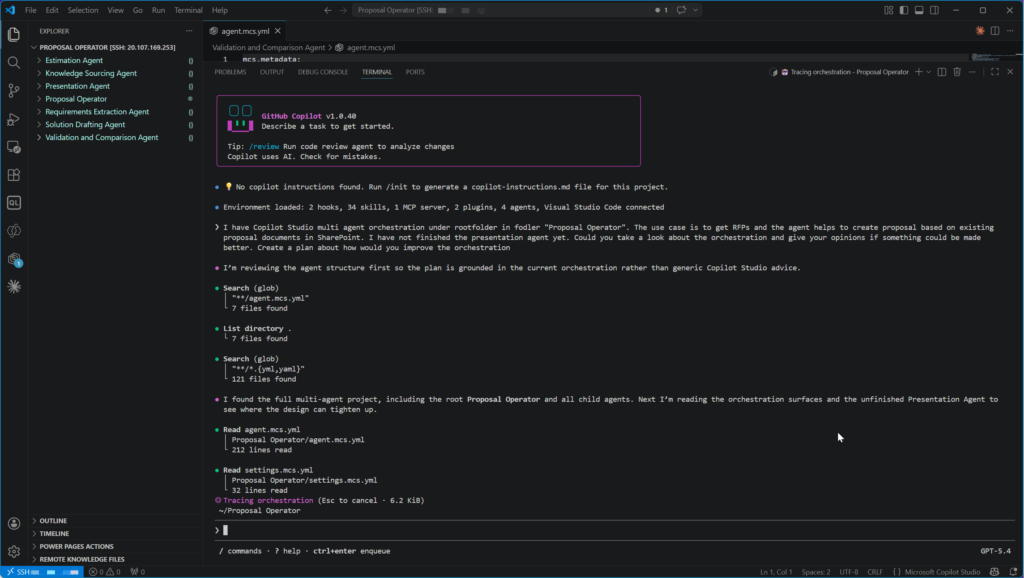Click the orange starburst icon in editor toolbar
Image resolution: width=1024 pixels, height=578 pixels.
[x=980, y=31]
